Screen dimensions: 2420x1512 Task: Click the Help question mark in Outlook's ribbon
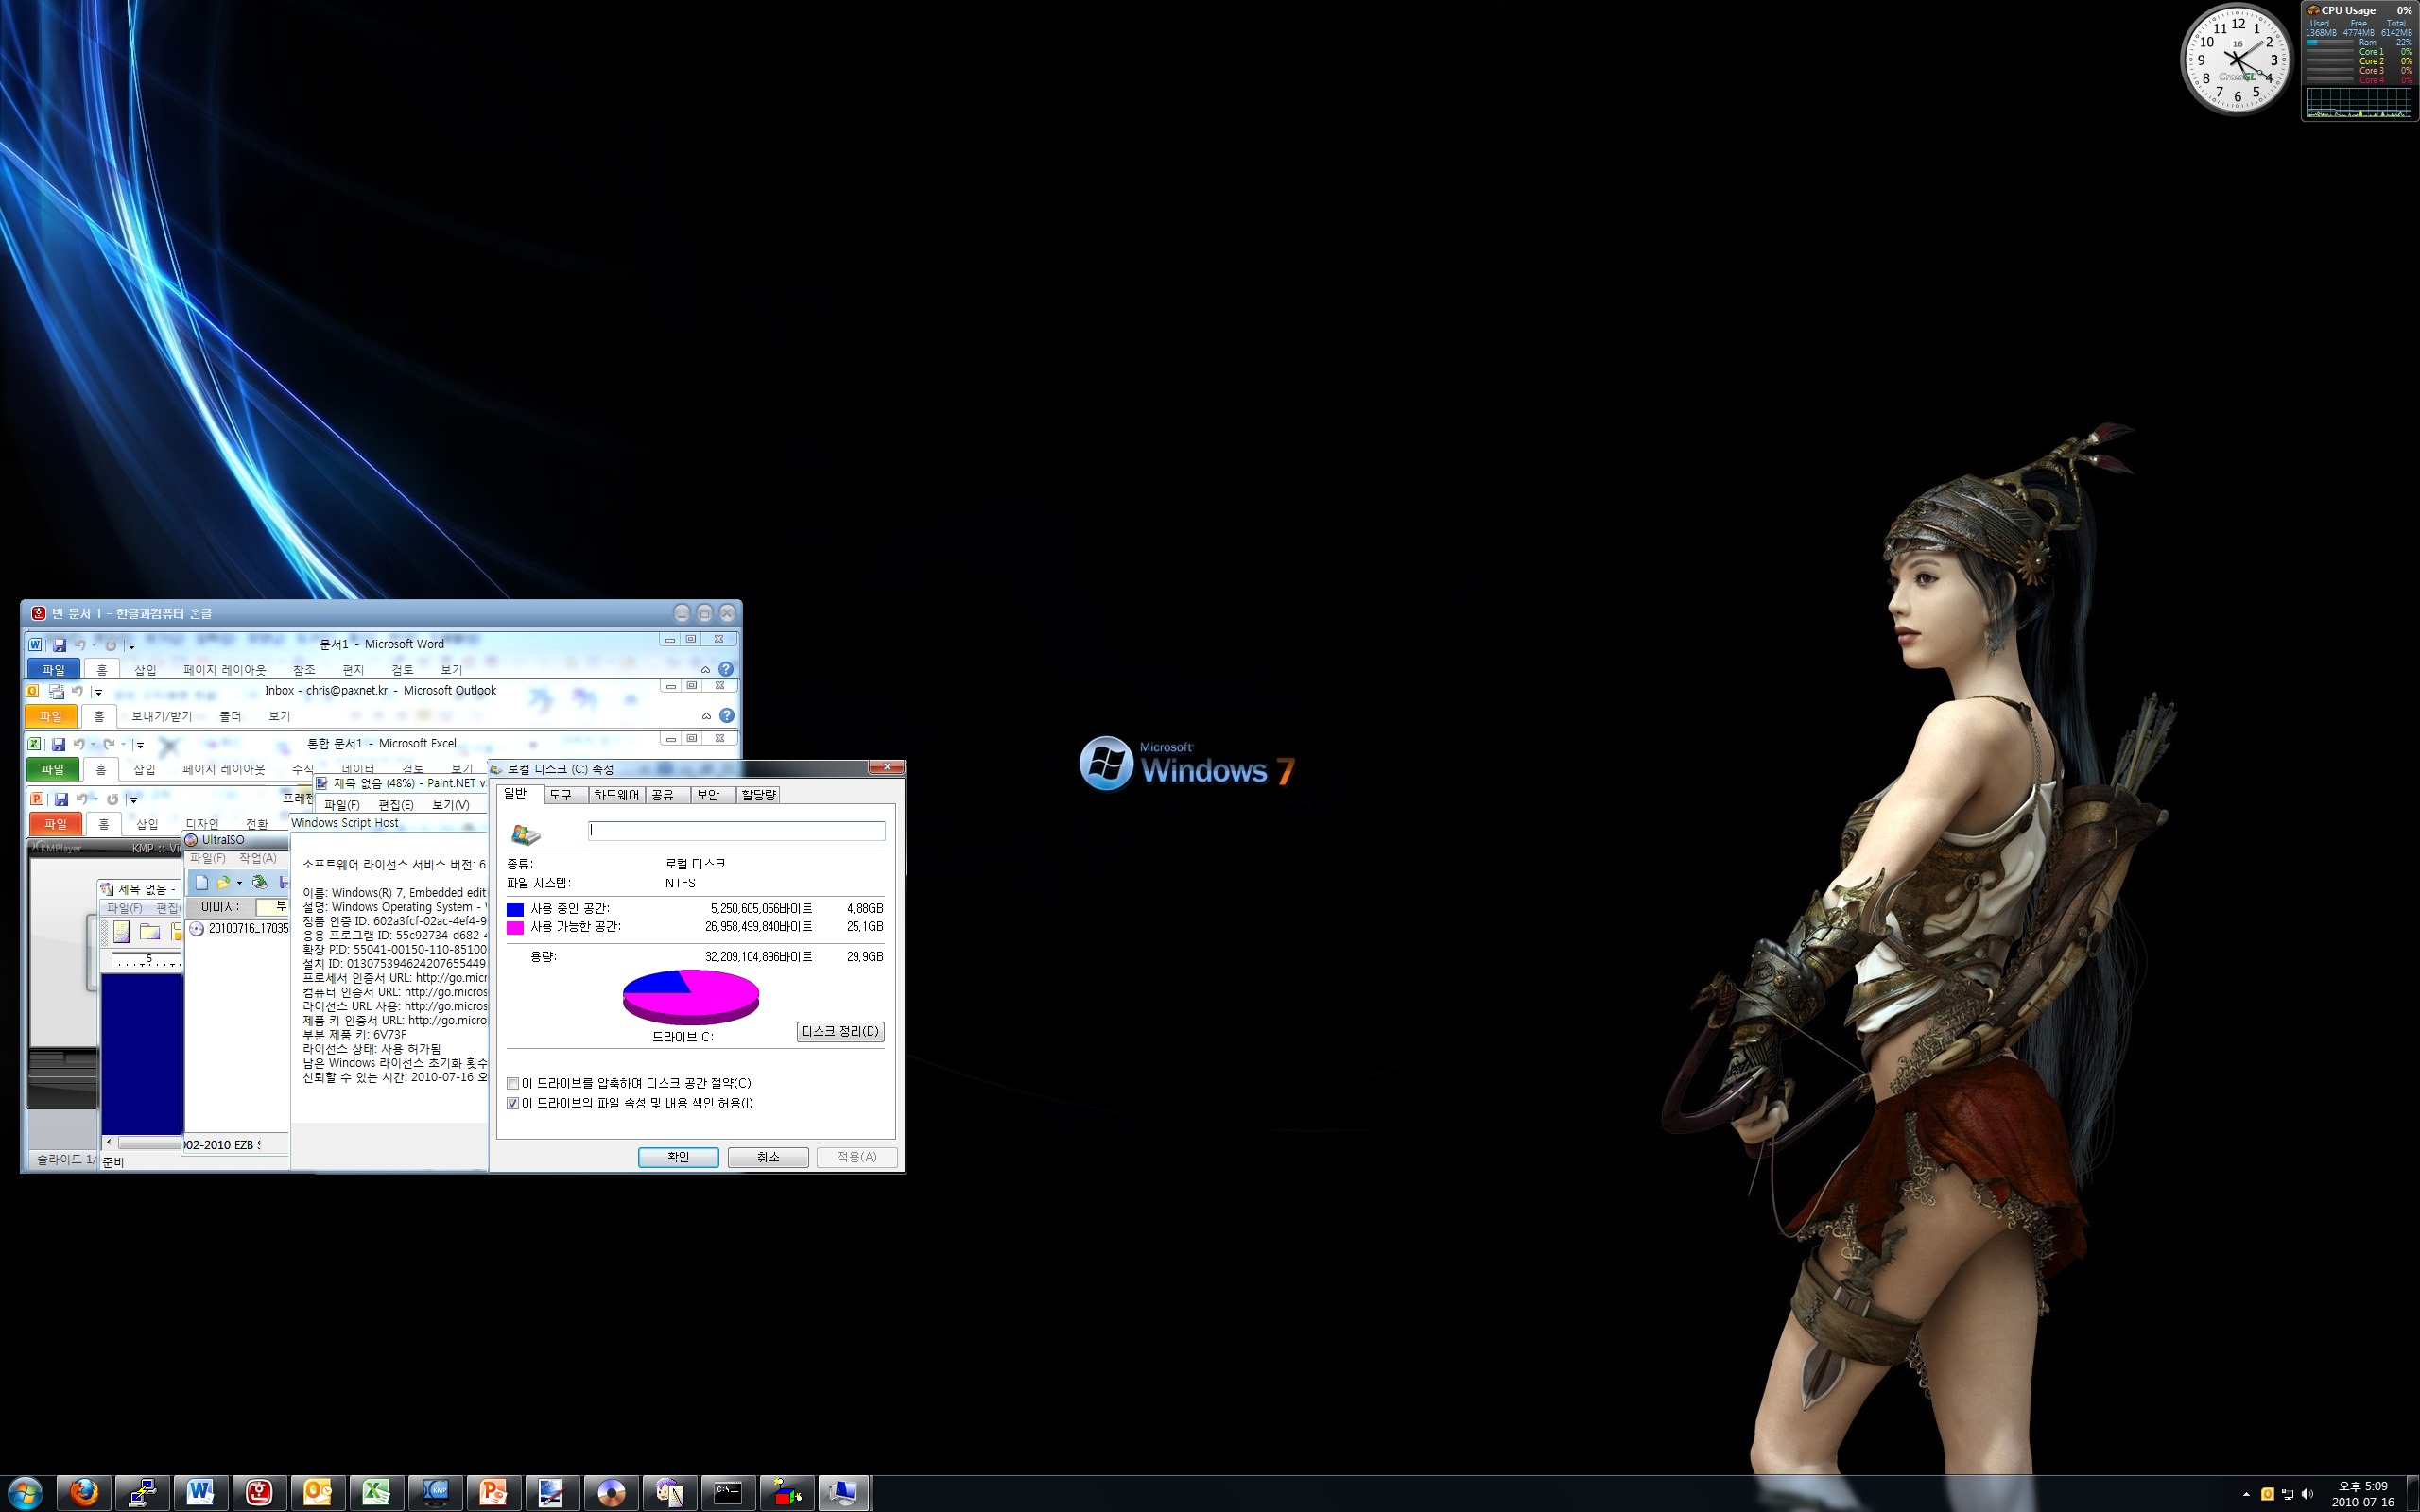727,716
